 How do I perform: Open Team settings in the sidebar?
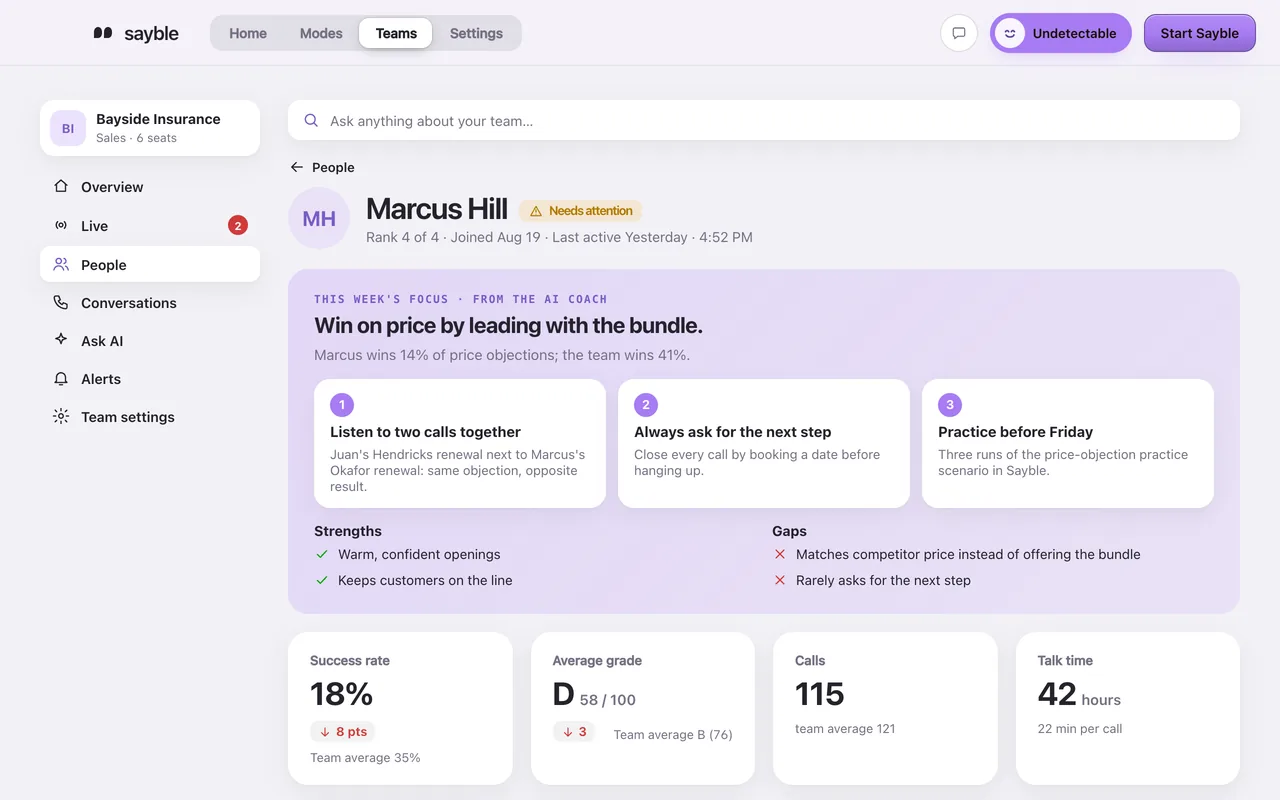pyautogui.click(x=150, y=417)
